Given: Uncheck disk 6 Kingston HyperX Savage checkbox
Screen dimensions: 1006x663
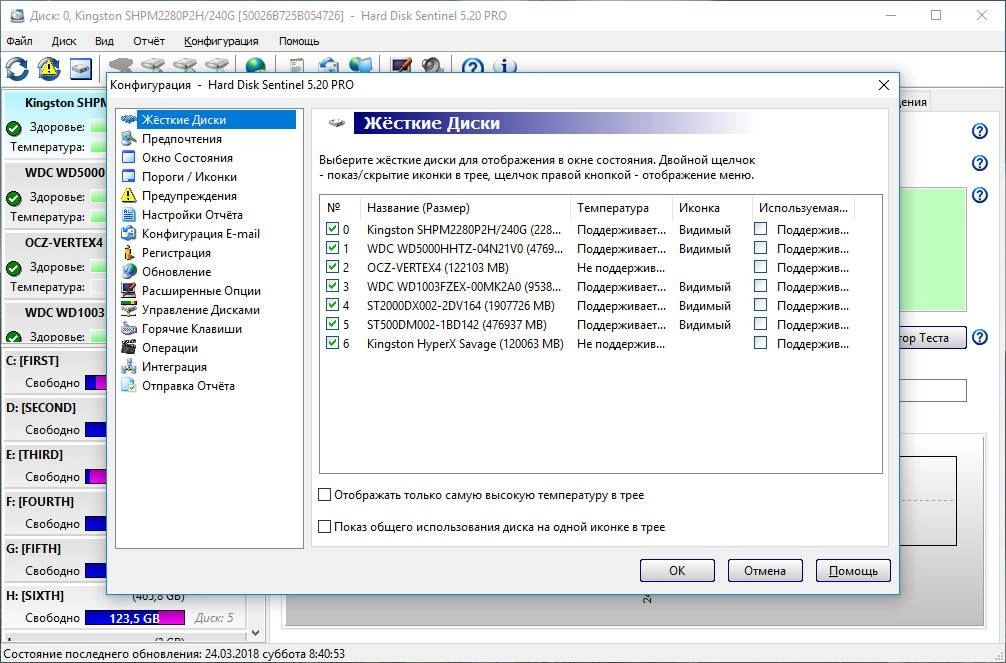Looking at the screenshot, I should coord(332,343).
